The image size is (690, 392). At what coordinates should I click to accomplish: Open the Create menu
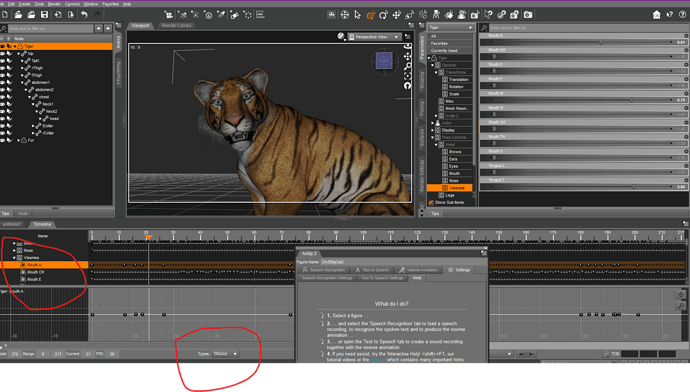(24, 4)
